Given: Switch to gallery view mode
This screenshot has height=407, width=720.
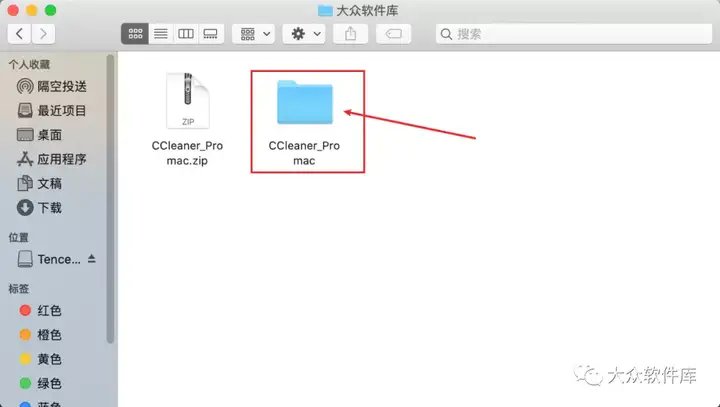Looking at the screenshot, I should [x=211, y=34].
